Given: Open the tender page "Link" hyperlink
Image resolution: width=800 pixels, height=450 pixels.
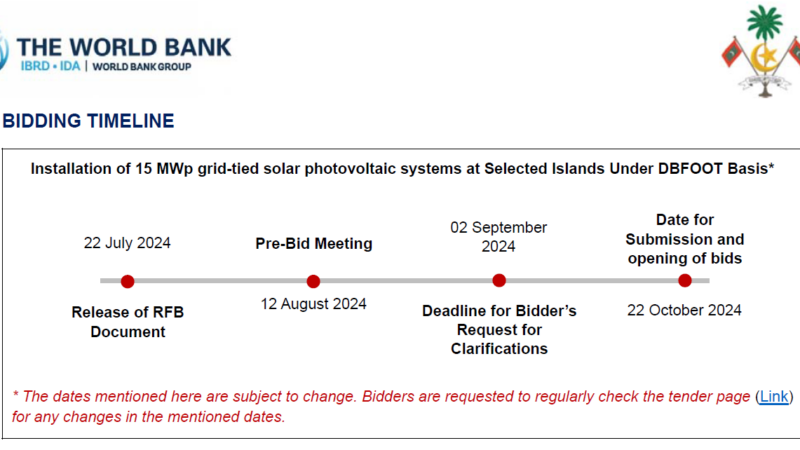Looking at the screenshot, I should coord(774,397).
